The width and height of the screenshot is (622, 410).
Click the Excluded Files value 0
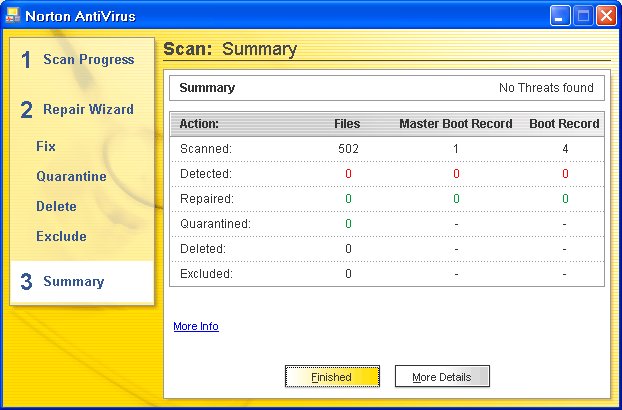pos(348,274)
